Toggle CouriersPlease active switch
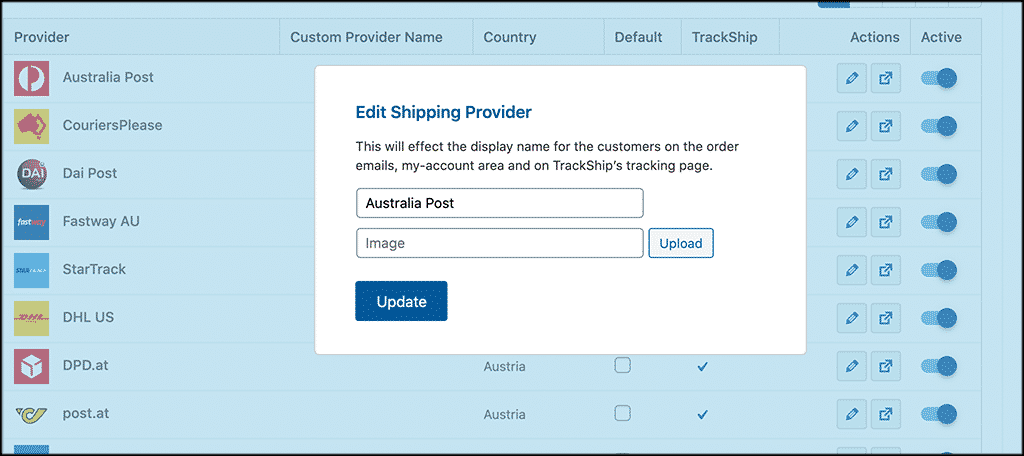 point(939,126)
